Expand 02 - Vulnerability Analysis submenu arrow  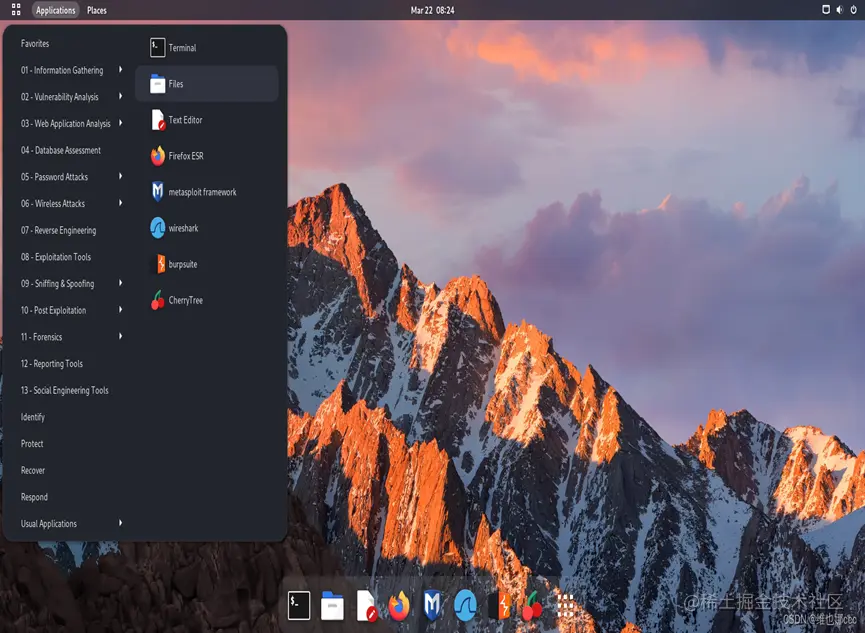point(120,96)
